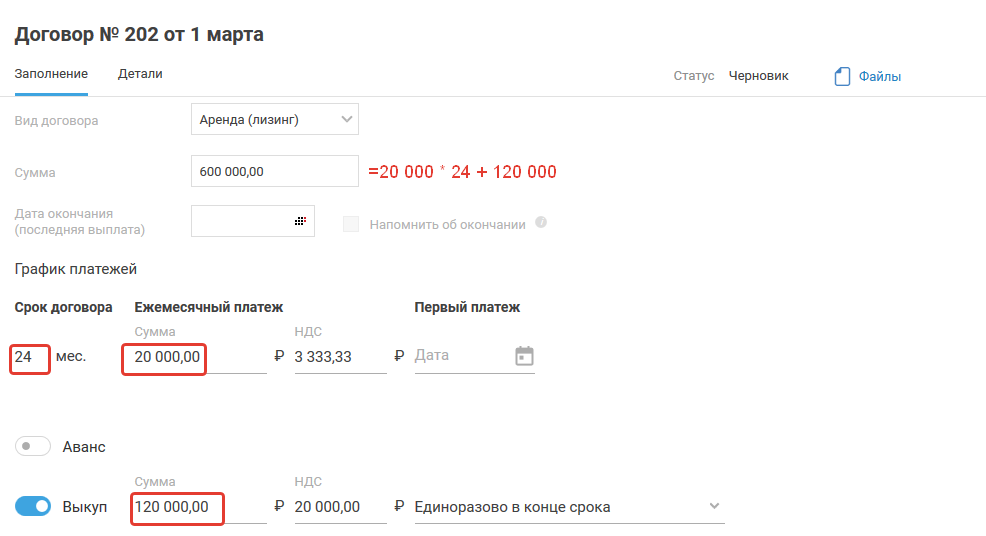Click the reminder info hint icon
The image size is (986, 536).
pos(541,223)
